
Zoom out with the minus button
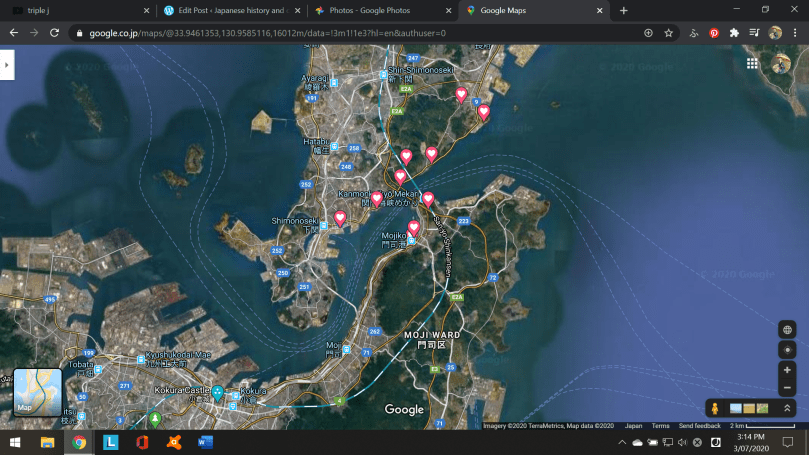click(x=787, y=387)
